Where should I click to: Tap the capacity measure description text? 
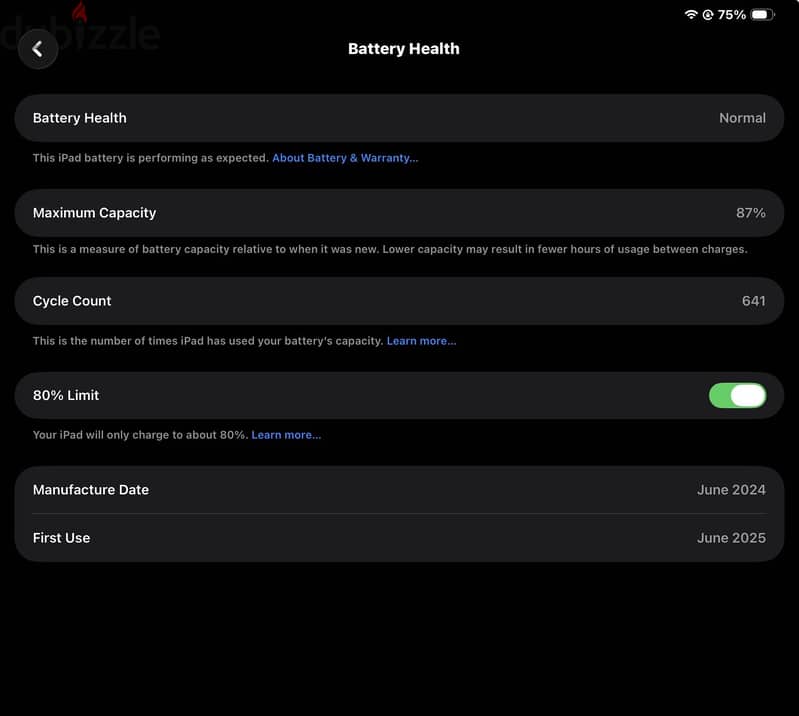(x=390, y=249)
